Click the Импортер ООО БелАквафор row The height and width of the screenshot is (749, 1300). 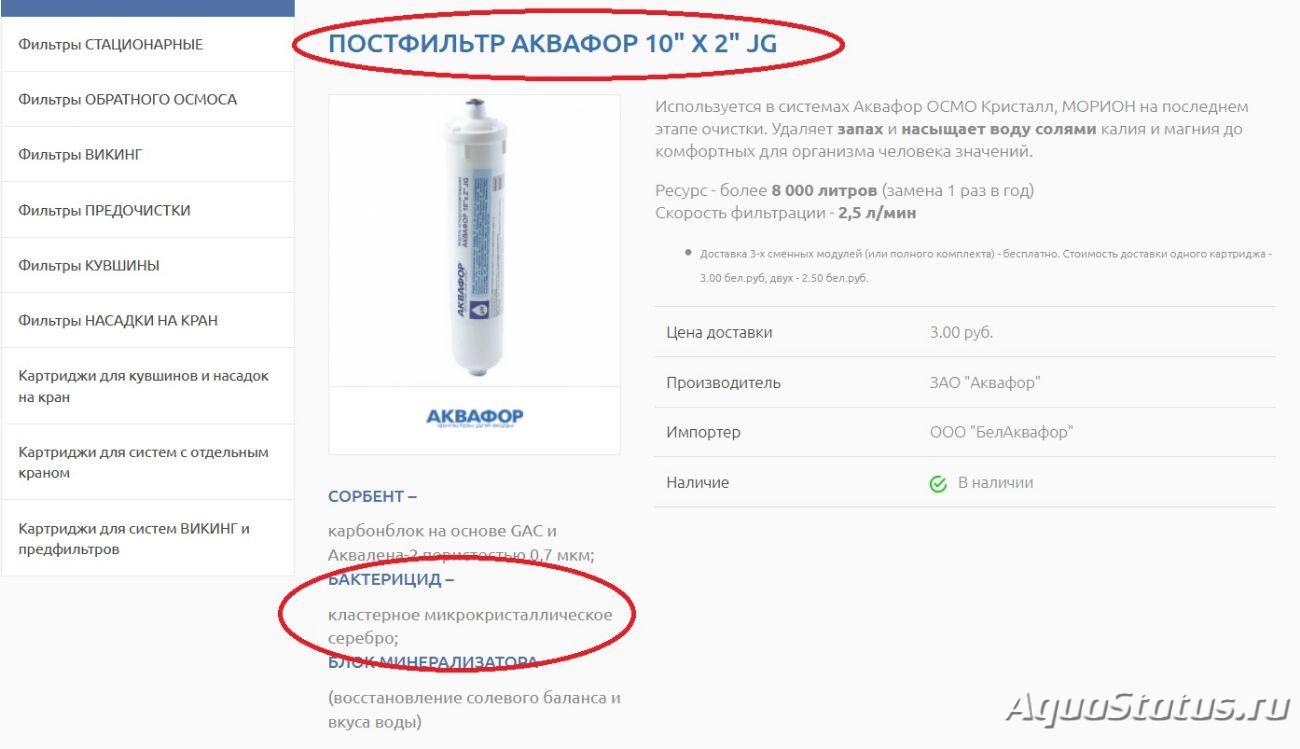tap(965, 432)
